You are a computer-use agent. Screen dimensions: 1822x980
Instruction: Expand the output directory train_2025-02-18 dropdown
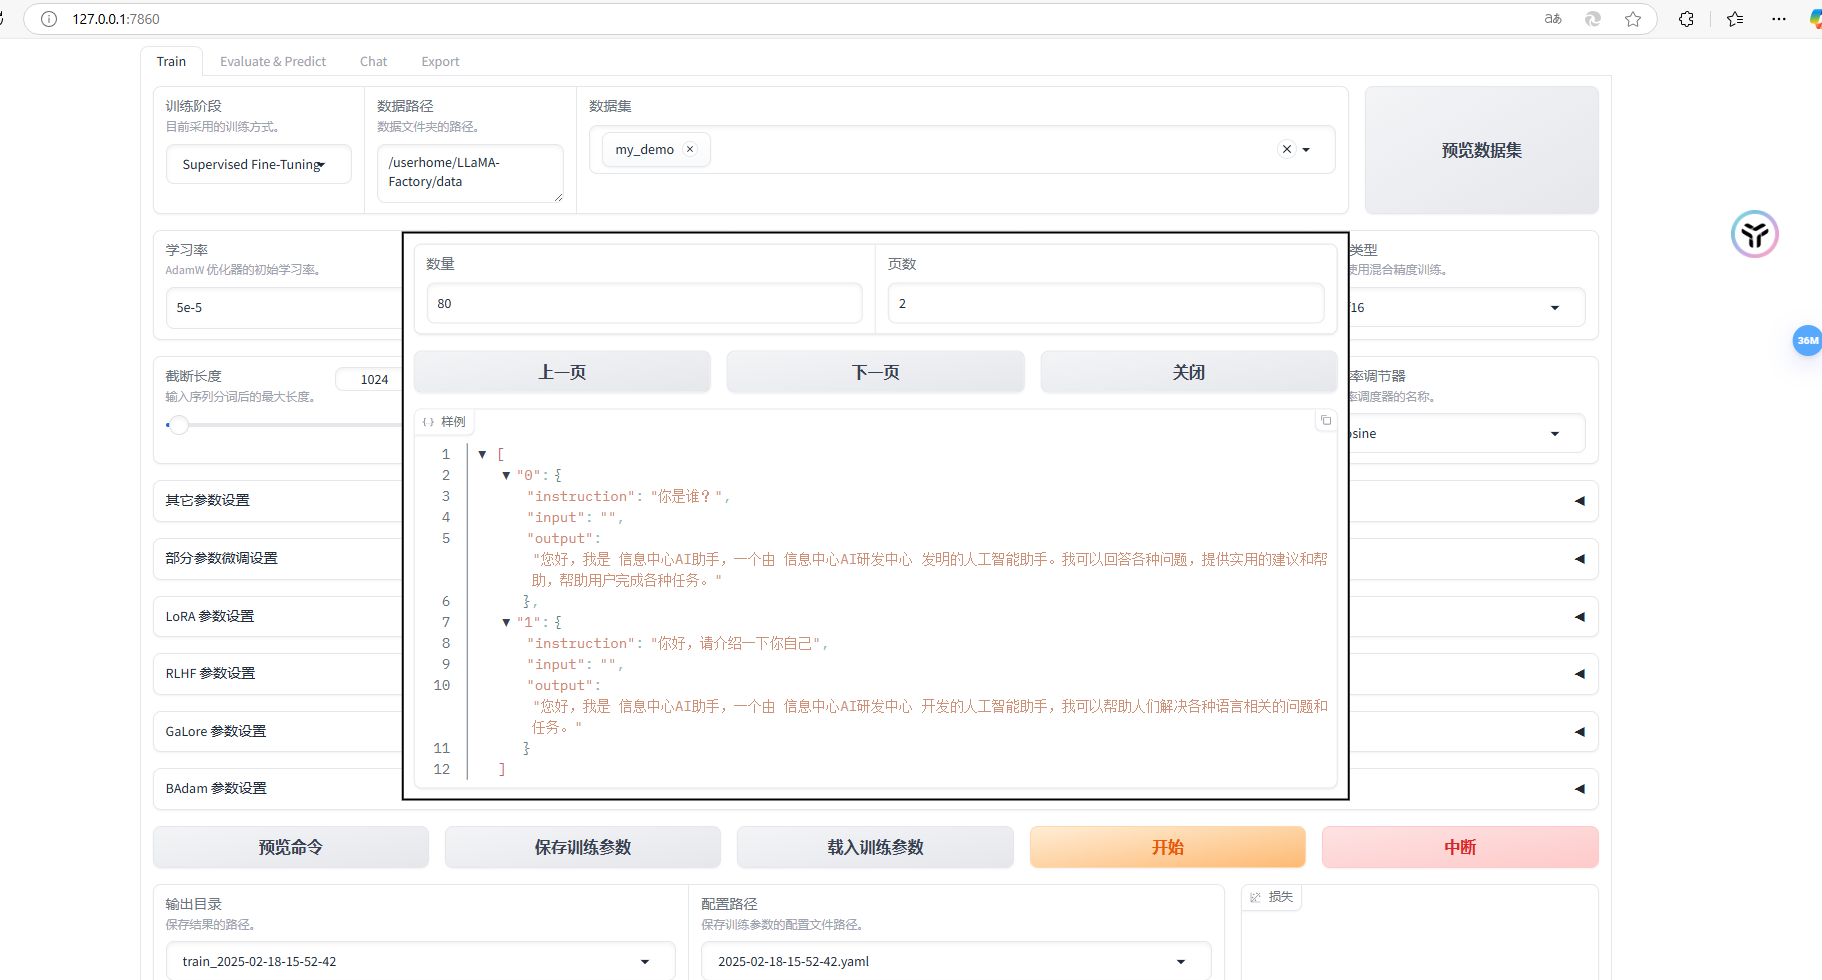point(644,961)
